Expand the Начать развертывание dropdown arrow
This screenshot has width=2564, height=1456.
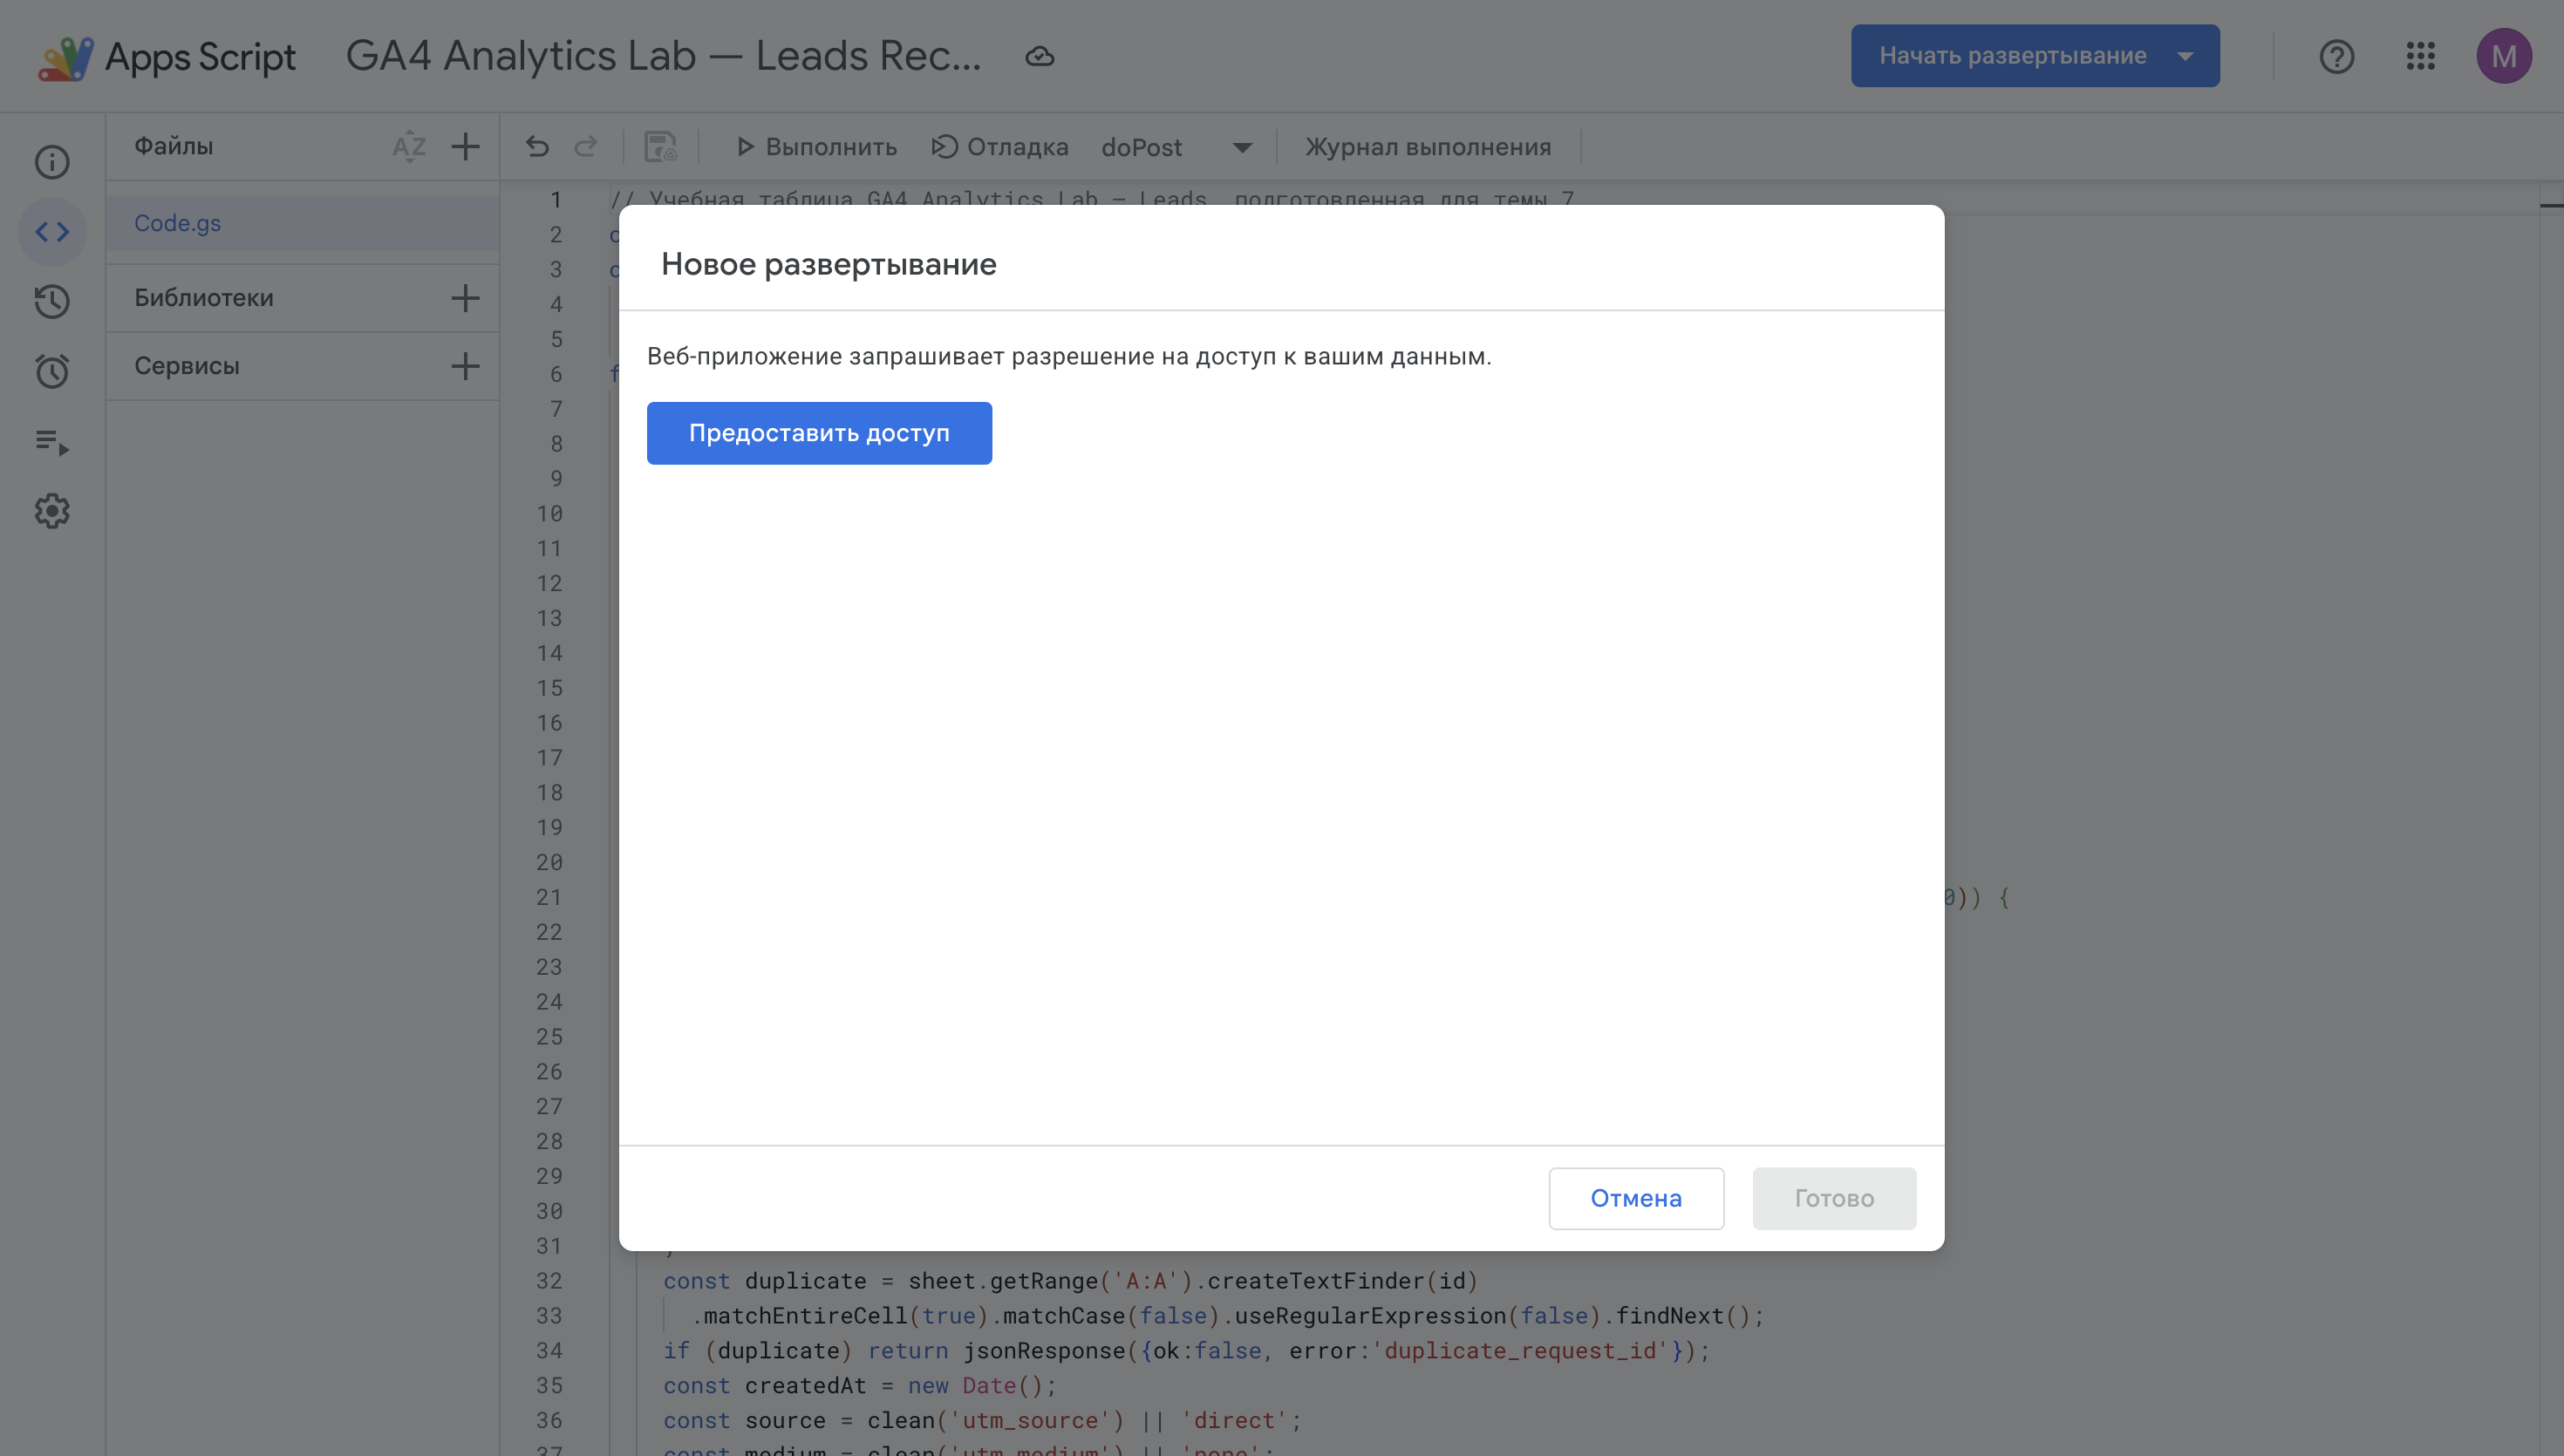point(2185,56)
